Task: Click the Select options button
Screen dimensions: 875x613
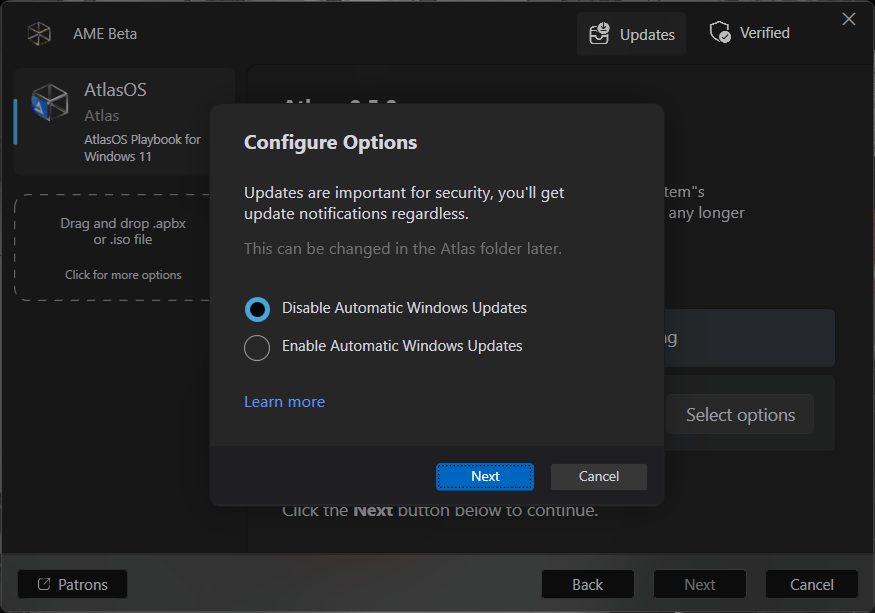Action: click(740, 415)
